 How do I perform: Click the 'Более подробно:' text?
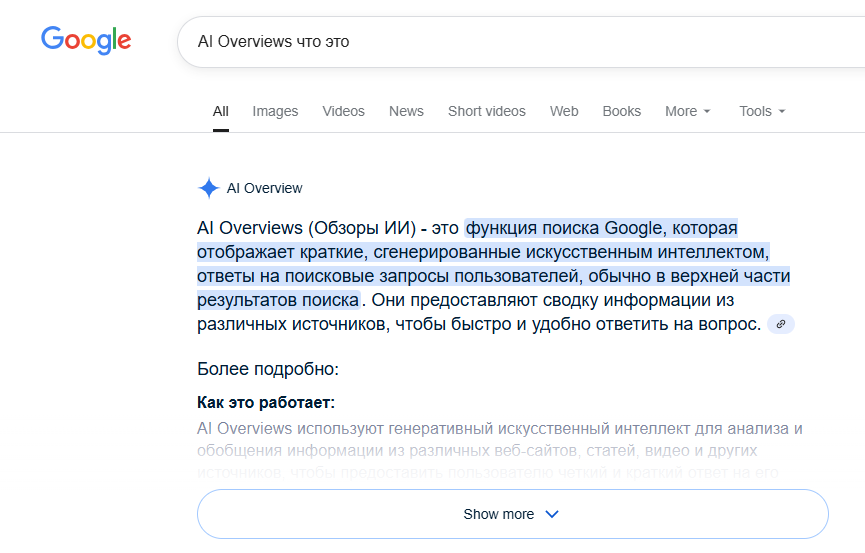(x=268, y=369)
